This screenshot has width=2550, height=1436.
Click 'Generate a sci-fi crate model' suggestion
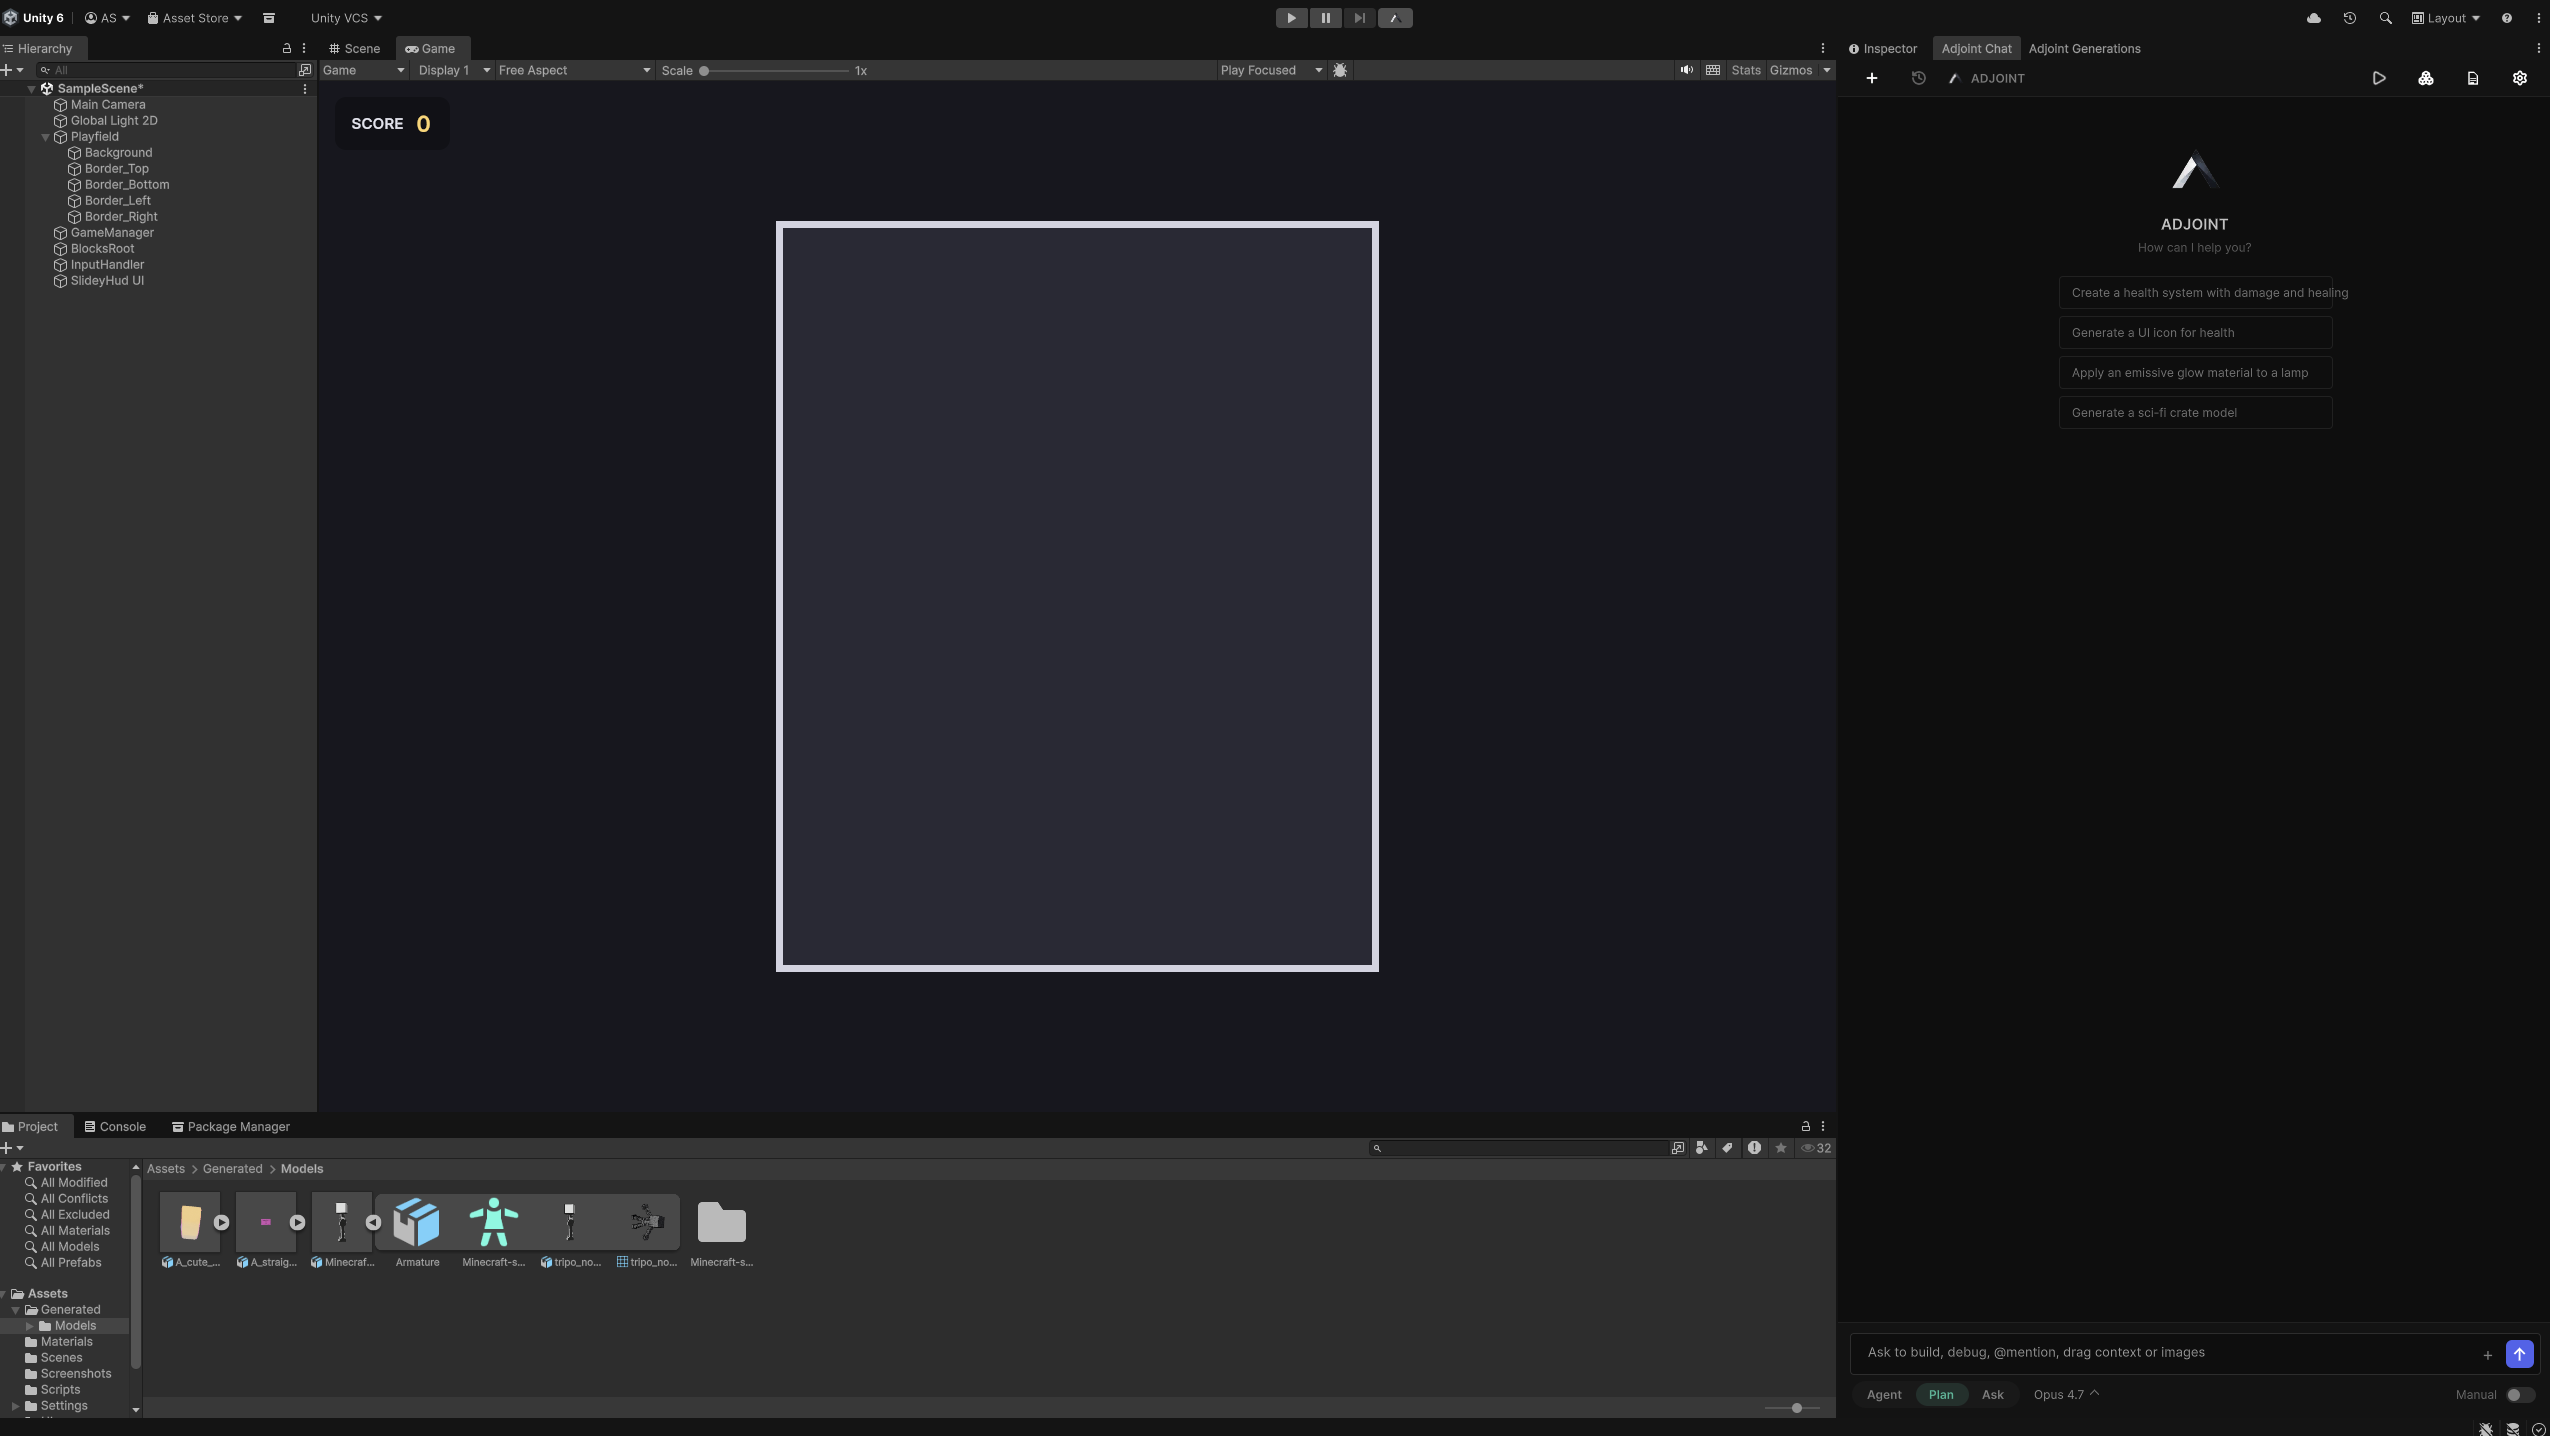(2196, 413)
